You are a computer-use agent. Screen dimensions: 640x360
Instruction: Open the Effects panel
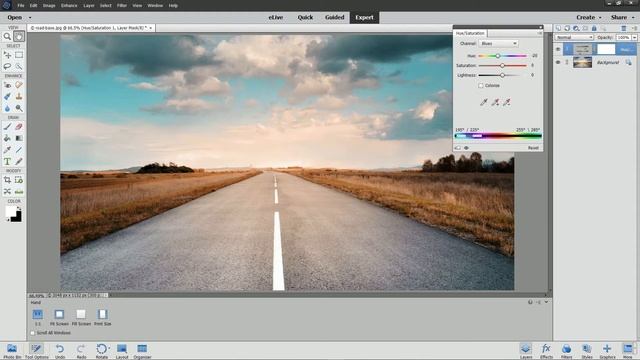coord(546,351)
